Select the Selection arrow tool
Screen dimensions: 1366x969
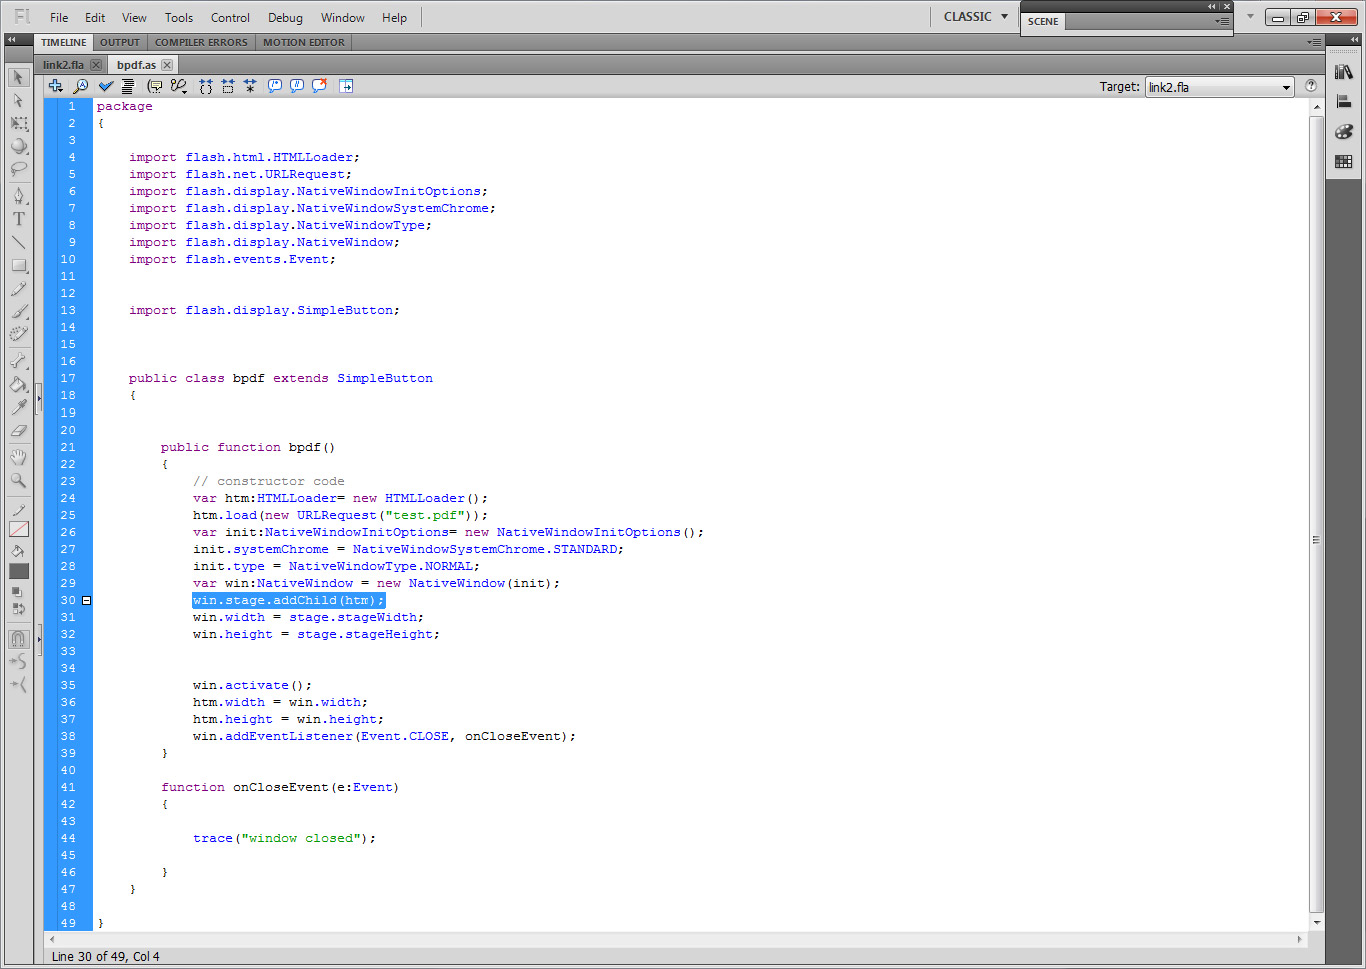(18, 77)
